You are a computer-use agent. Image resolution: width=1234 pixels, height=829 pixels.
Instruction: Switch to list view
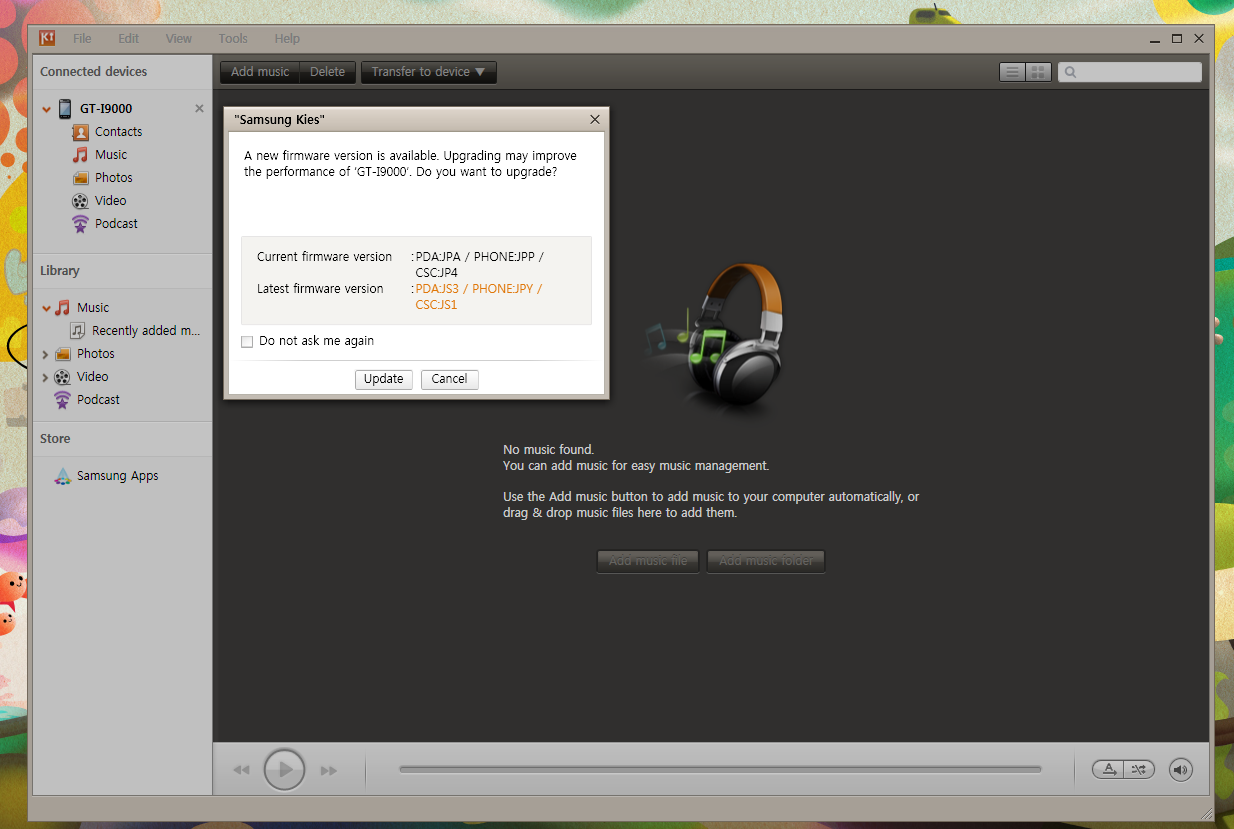pyautogui.click(x=1012, y=72)
